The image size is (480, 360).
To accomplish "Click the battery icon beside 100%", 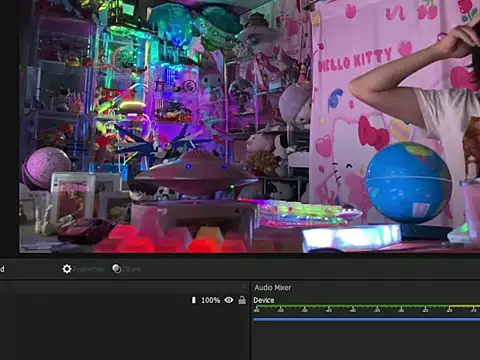I will (194, 300).
